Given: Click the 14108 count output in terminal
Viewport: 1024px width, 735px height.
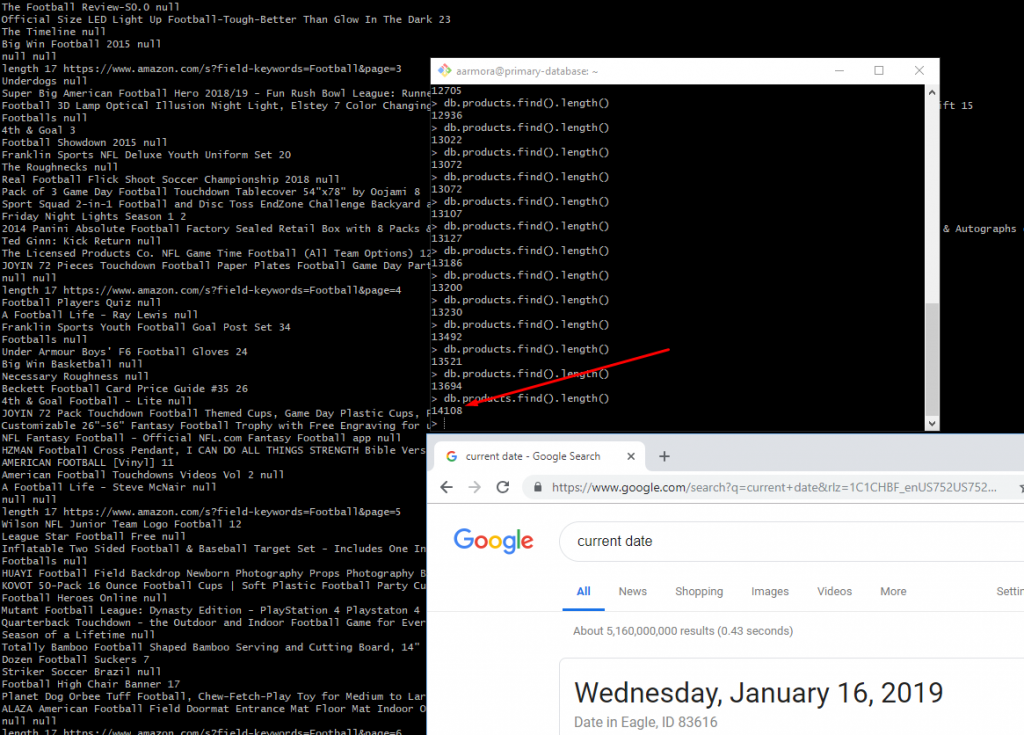Looking at the screenshot, I should pyautogui.click(x=447, y=411).
